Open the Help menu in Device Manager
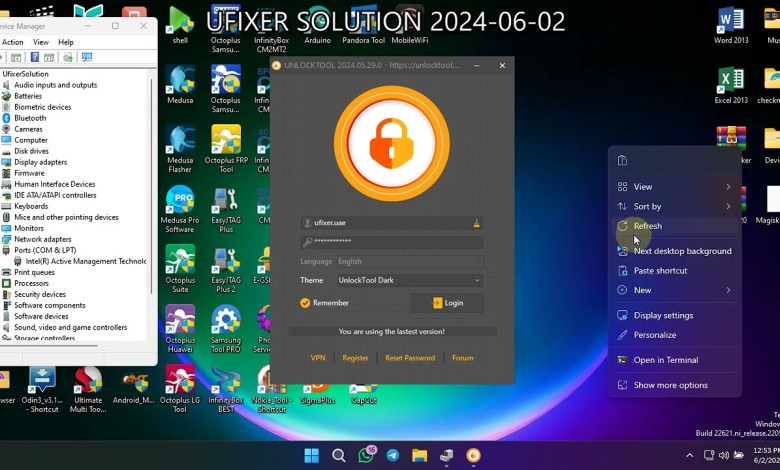780x470 pixels. click(66, 43)
